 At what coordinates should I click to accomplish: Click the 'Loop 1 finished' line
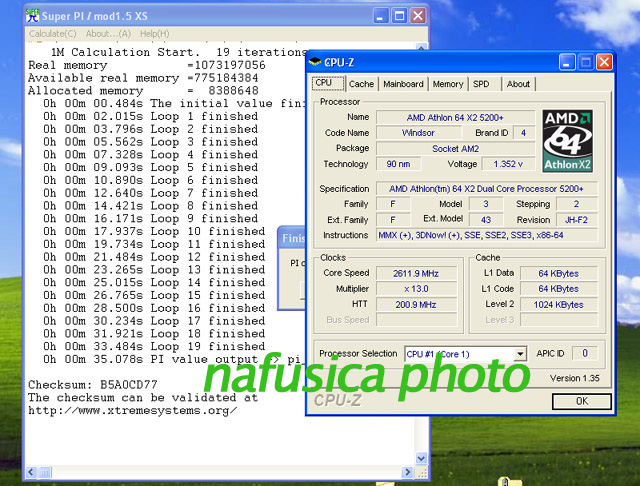(x=151, y=116)
